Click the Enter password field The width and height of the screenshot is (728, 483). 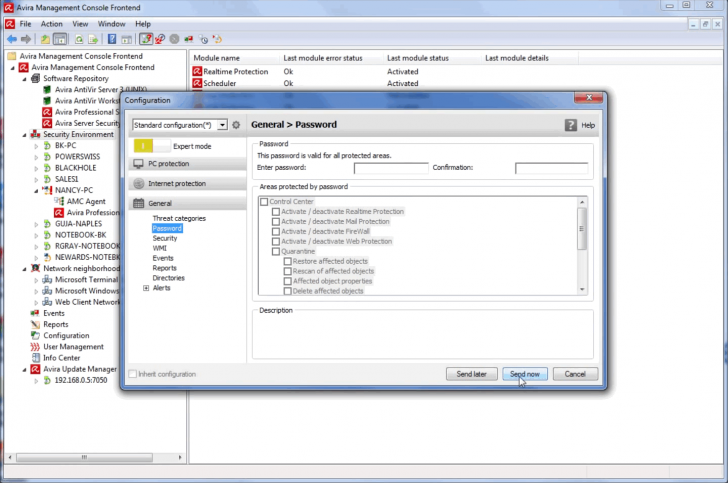(391, 168)
